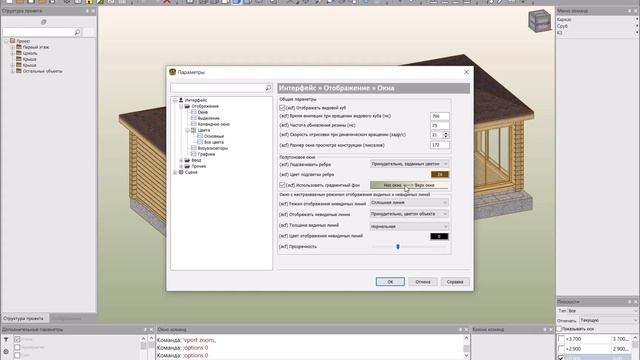This screenshot has height=360, width=640.
Task: Open the Отмечать dropdown in the right panel
Action: pyautogui.click(x=608, y=320)
